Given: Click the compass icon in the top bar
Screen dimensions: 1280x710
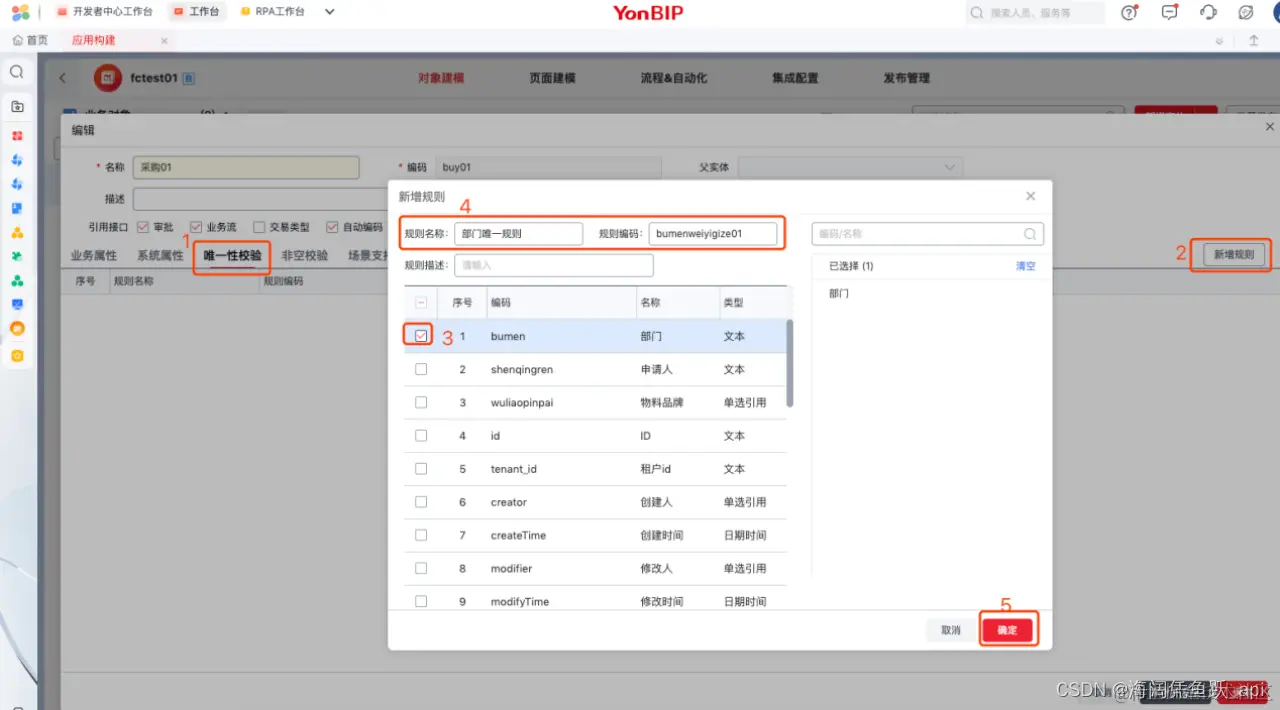Looking at the screenshot, I should (1246, 13).
